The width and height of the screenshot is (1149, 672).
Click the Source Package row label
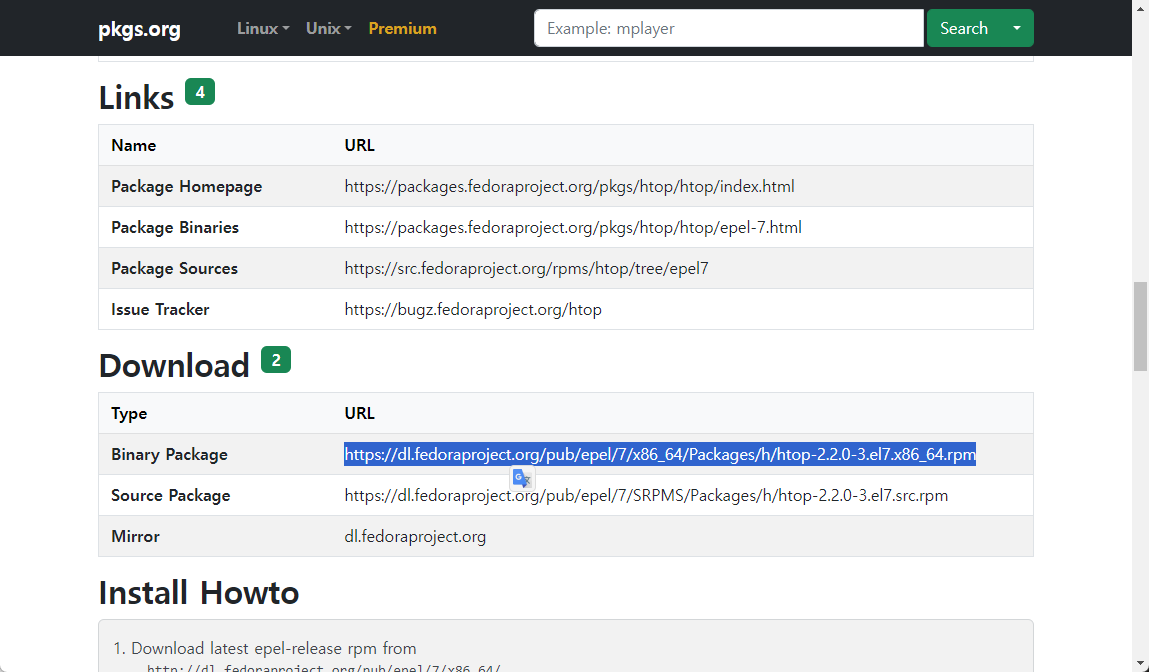pyautogui.click(x=171, y=495)
